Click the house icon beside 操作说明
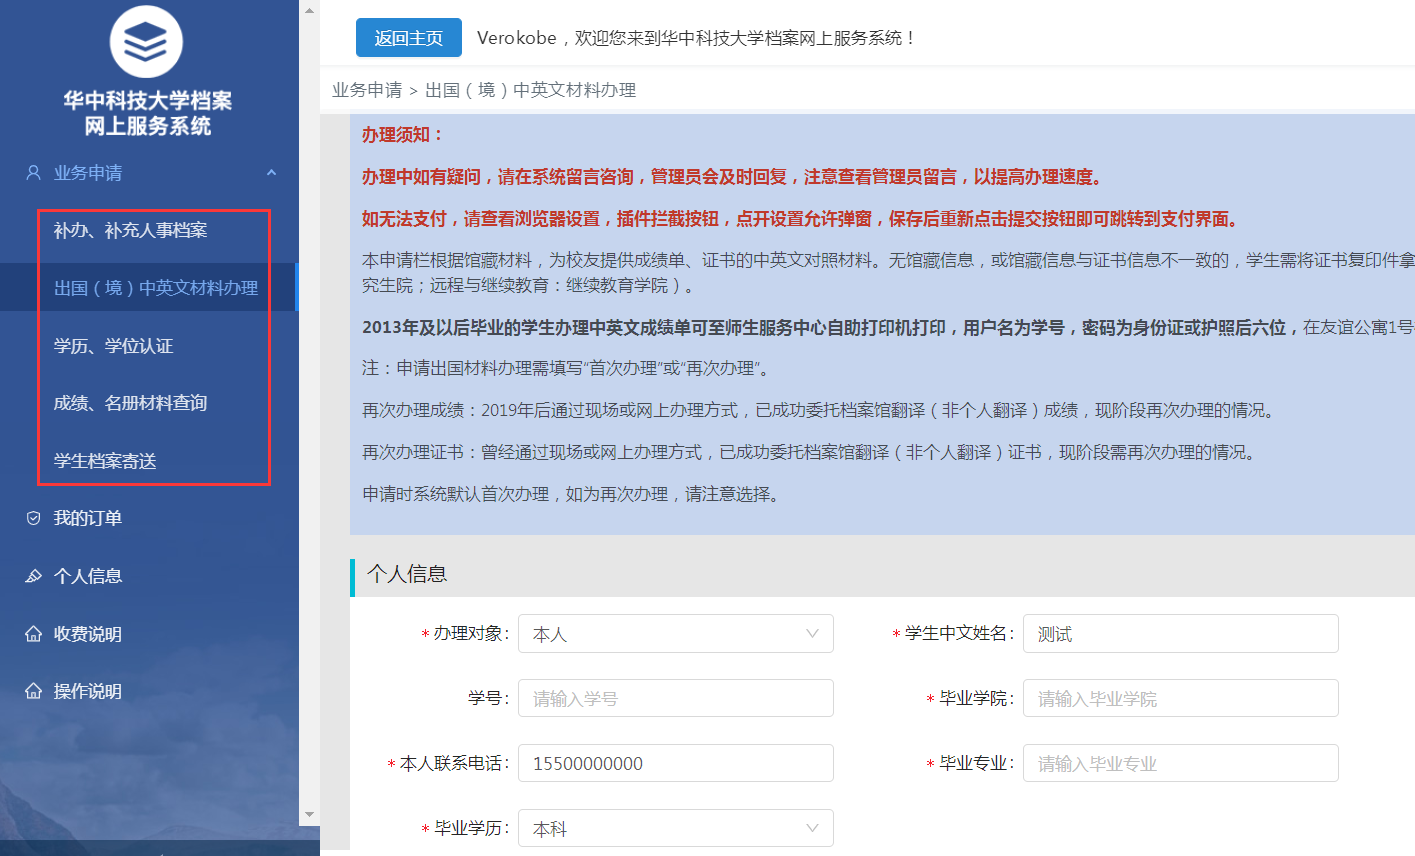This screenshot has height=856, width=1415. (x=33, y=691)
